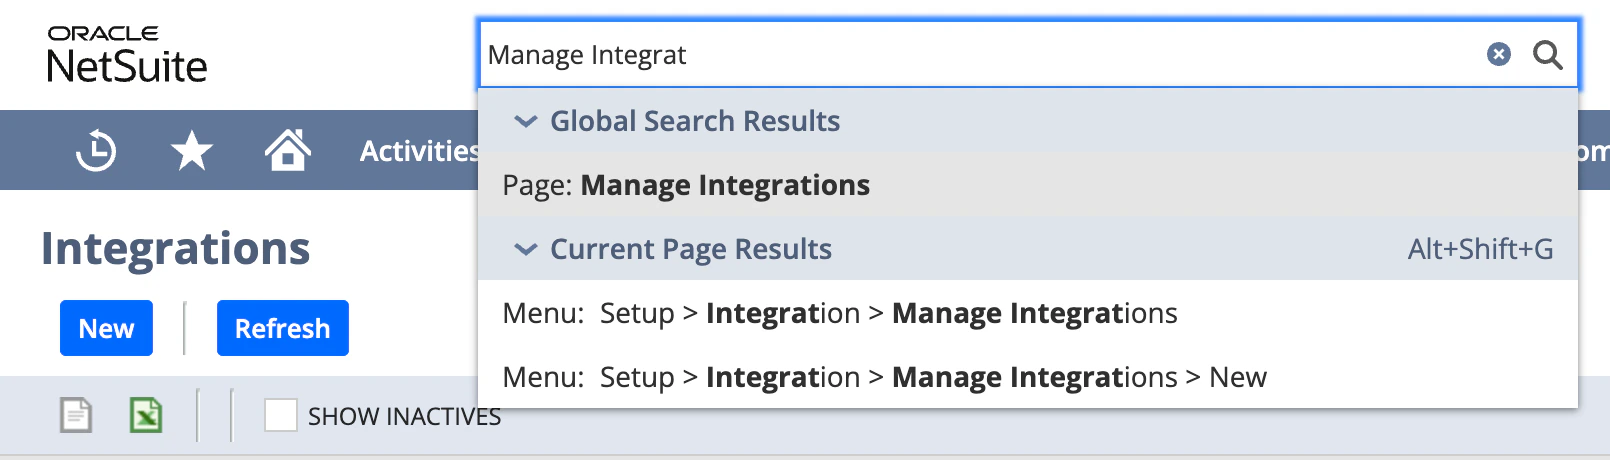Image resolution: width=1610 pixels, height=460 pixels.
Task: Click the New button
Action: [x=106, y=328]
